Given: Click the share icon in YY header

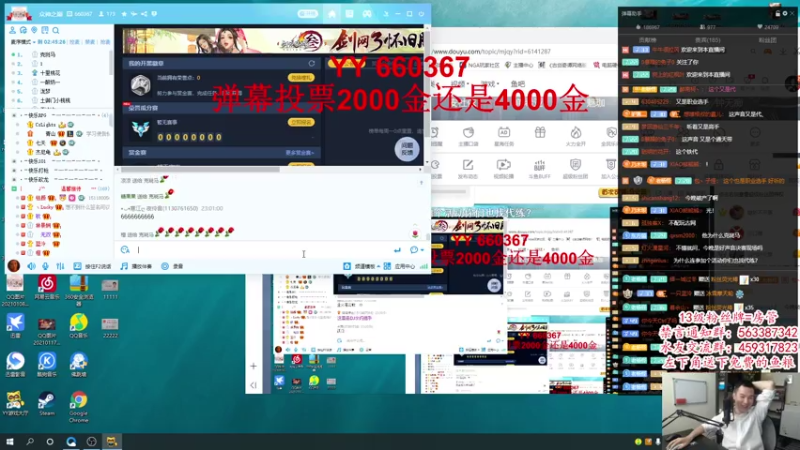Looking at the screenshot, I should tap(144, 14).
